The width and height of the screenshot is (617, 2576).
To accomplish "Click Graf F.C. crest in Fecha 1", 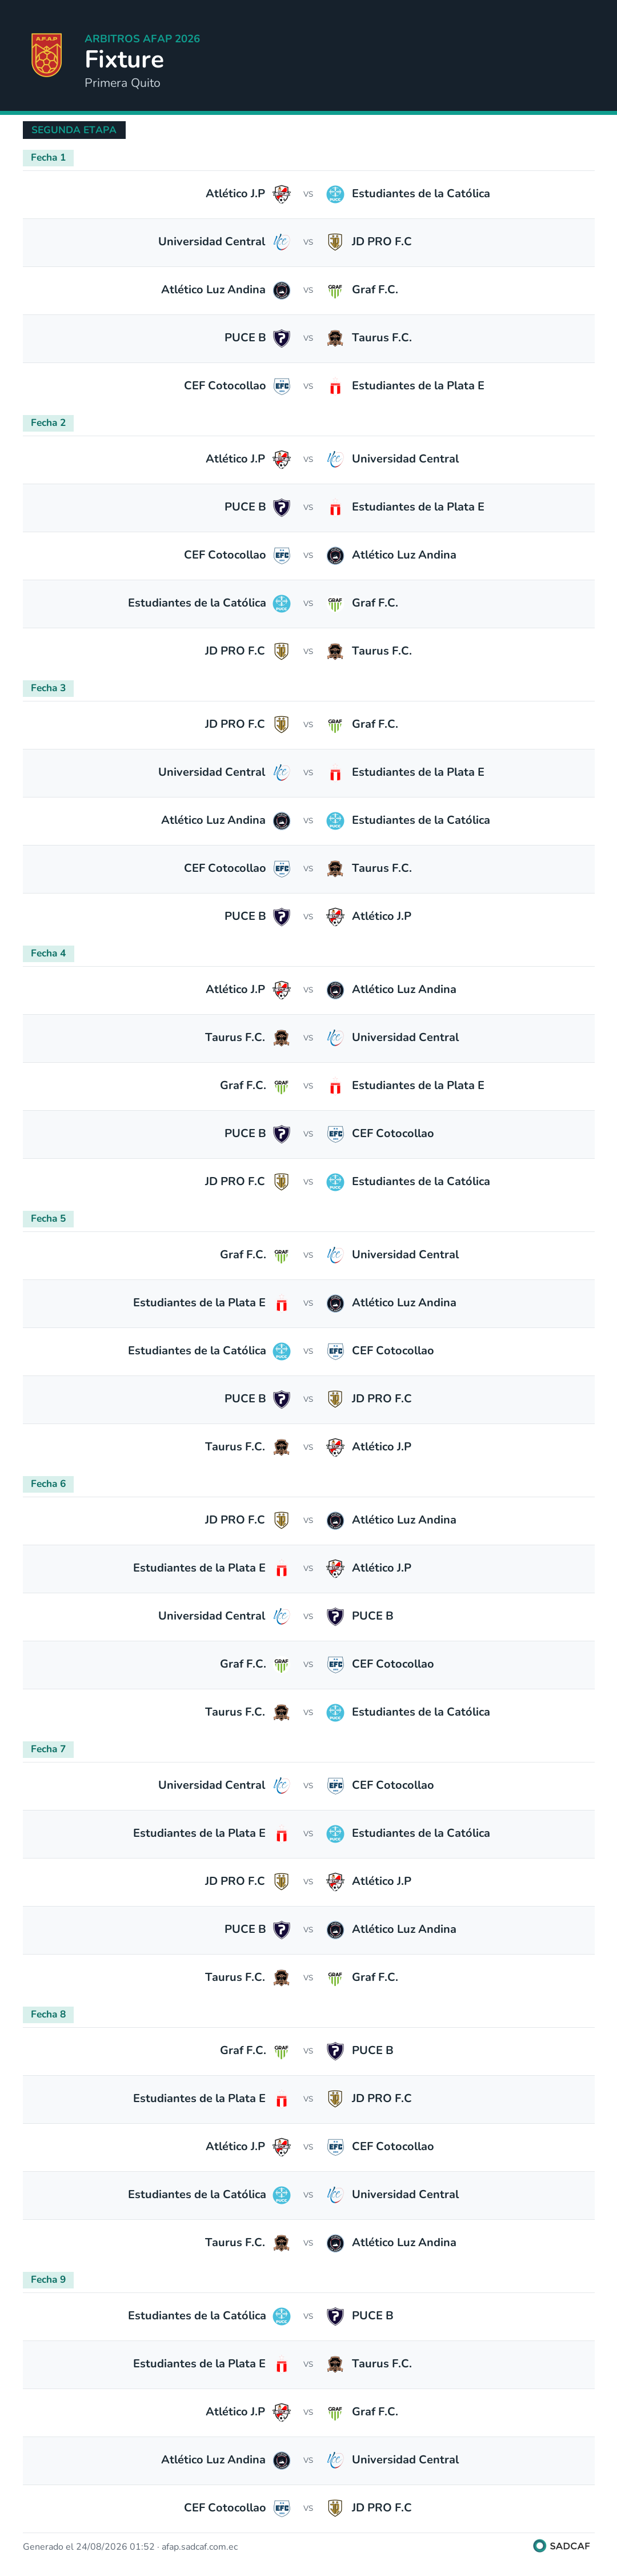I will pyautogui.click(x=335, y=290).
